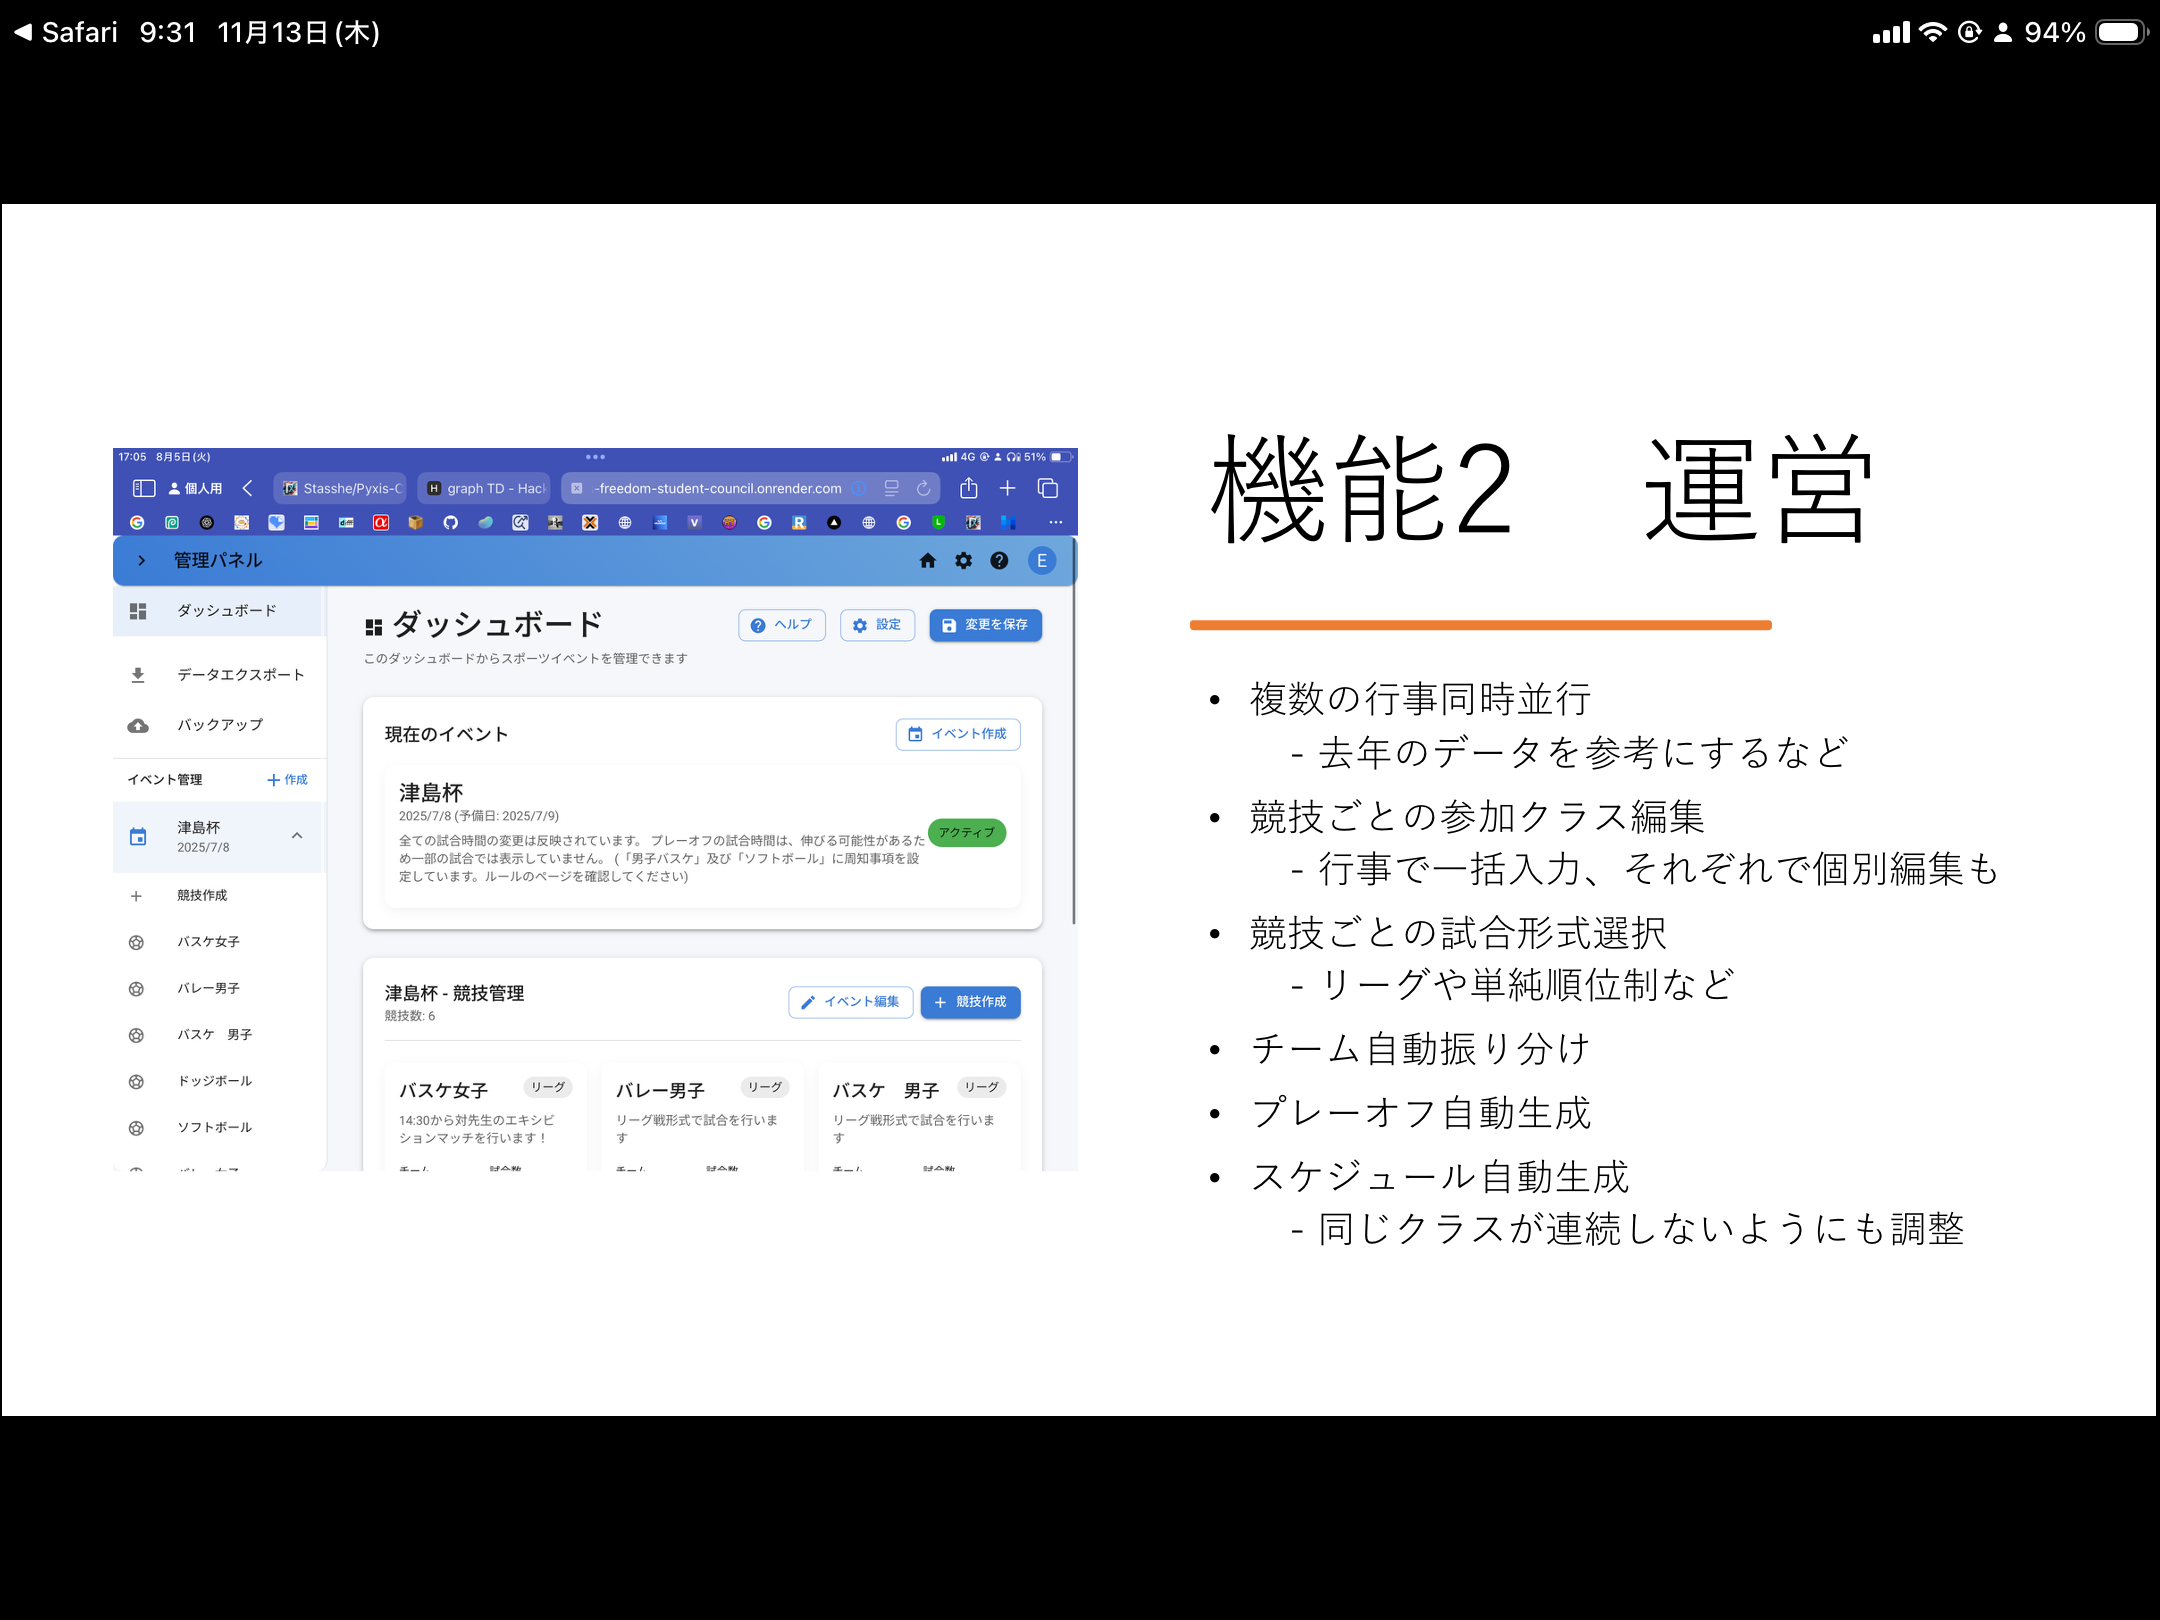
Task: Click the plus icon beside 競技作成
Action: pyautogui.click(x=137, y=895)
